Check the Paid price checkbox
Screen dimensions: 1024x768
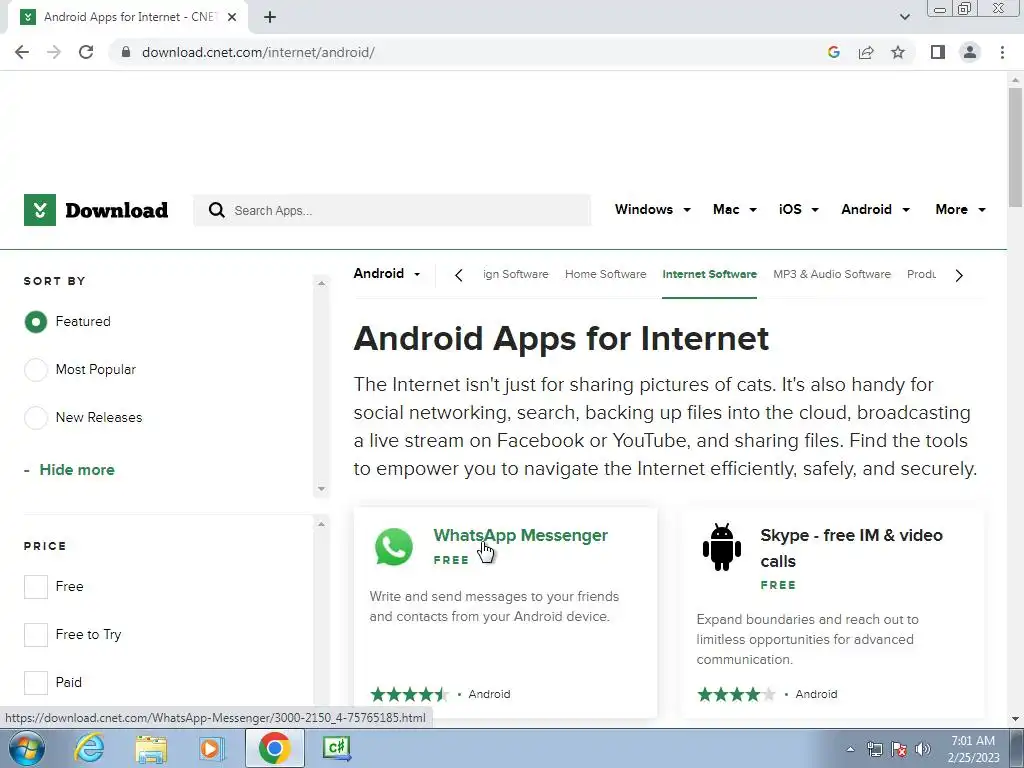pyautogui.click(x=36, y=682)
